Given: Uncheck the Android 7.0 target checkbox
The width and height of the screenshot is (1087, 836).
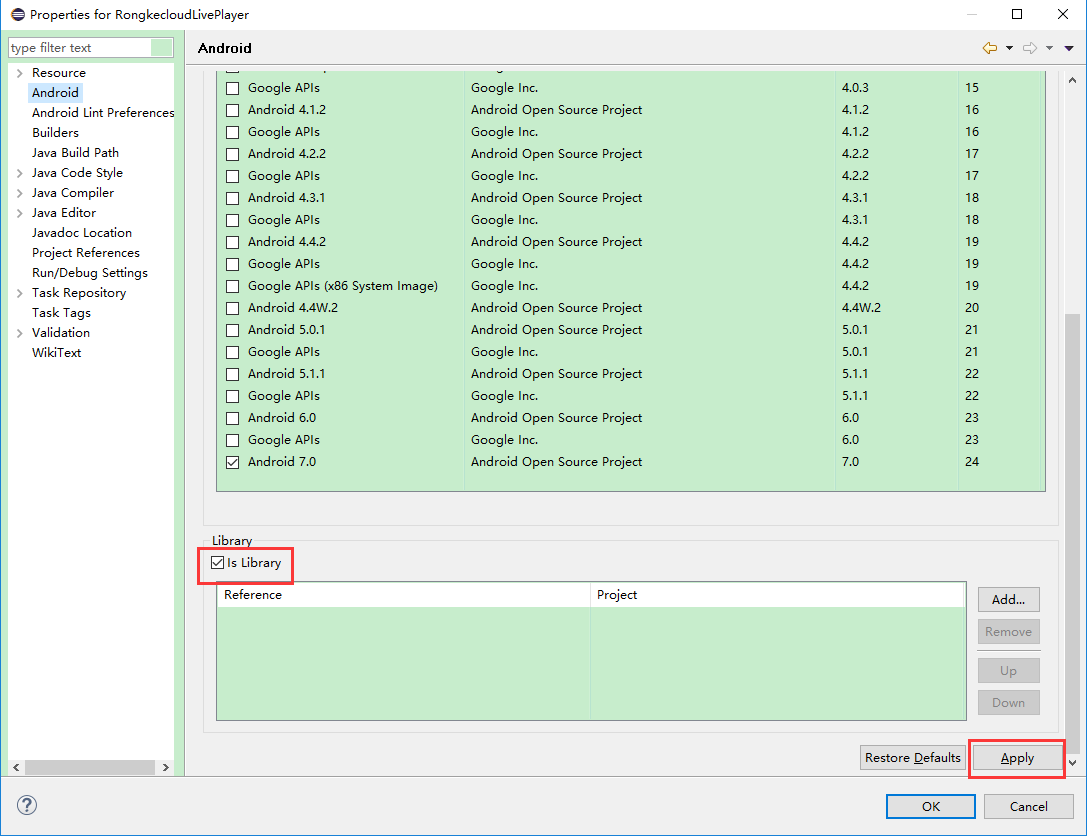Looking at the screenshot, I should click(233, 462).
